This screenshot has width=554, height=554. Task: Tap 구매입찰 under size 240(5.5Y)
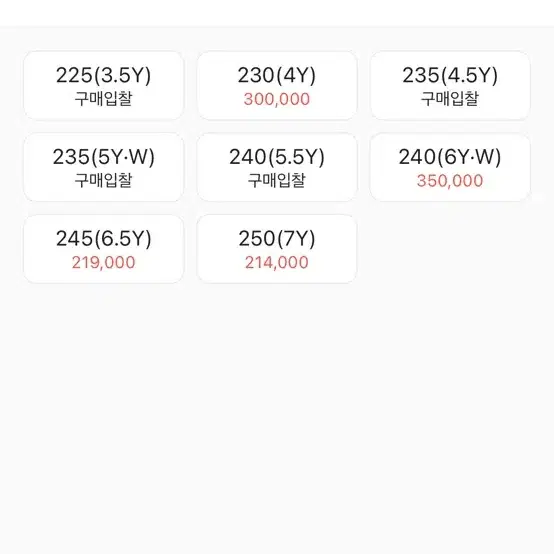pyautogui.click(x=277, y=180)
